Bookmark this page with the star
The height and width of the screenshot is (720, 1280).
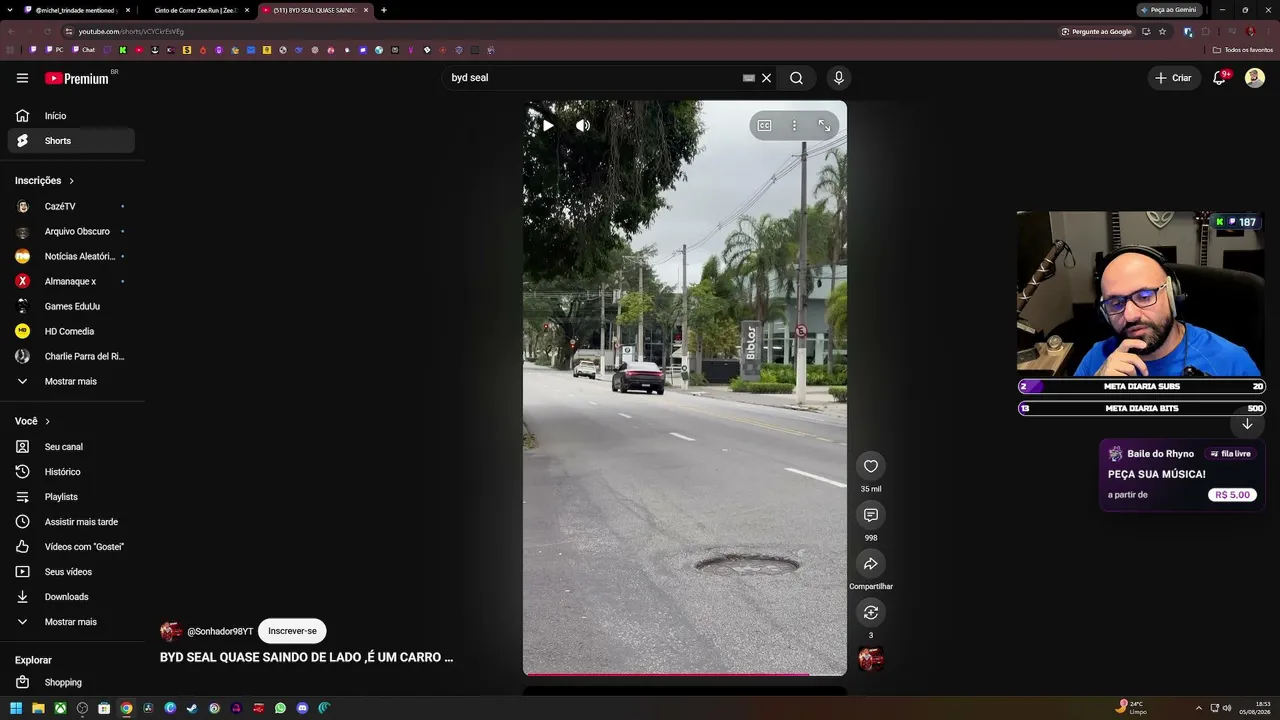click(x=1162, y=31)
